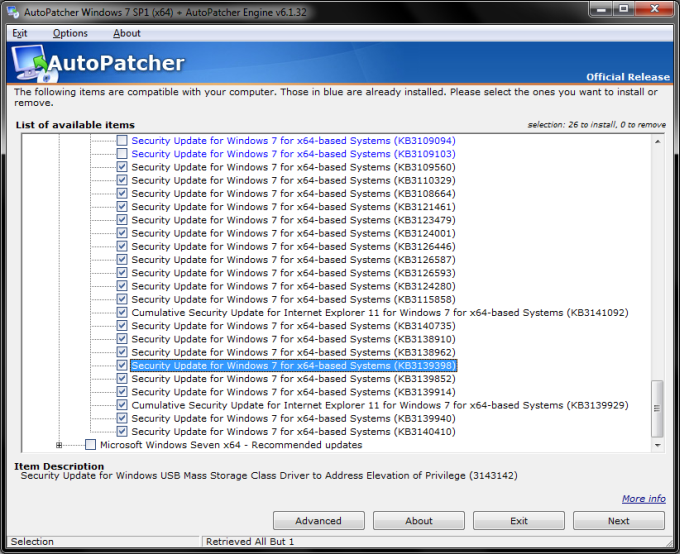Uncheck the KB3139398 security update

click(x=122, y=366)
